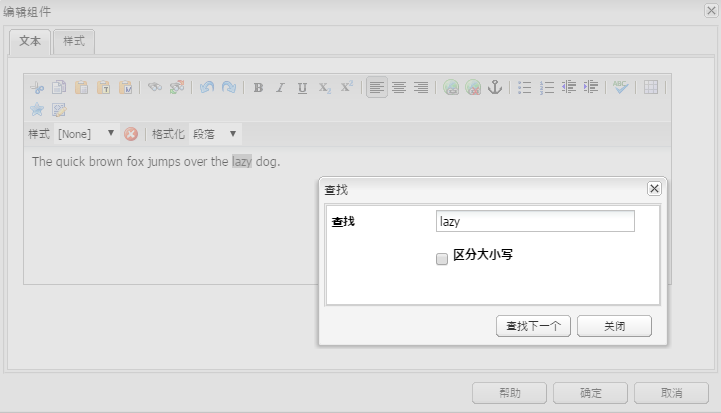Screen dimensions: 721x413
Task: Click the 关闭 button in find dialog
Action: [x=614, y=326]
